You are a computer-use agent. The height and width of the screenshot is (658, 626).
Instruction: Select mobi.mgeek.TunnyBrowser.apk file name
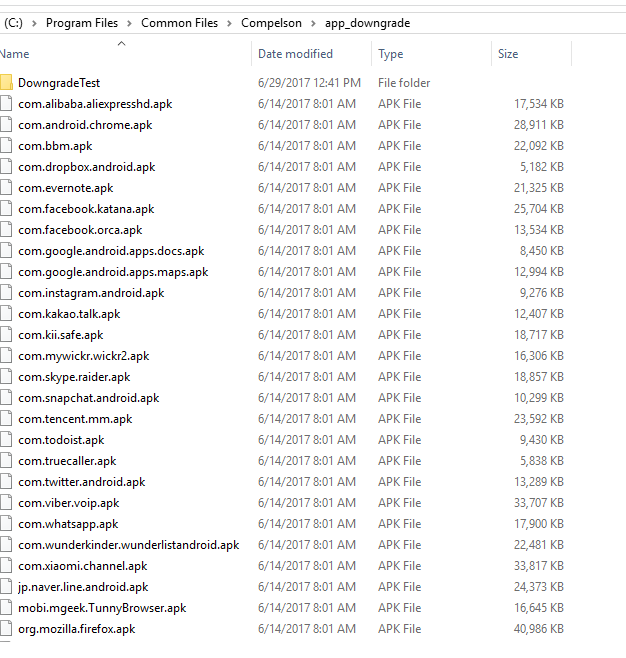(x=102, y=608)
